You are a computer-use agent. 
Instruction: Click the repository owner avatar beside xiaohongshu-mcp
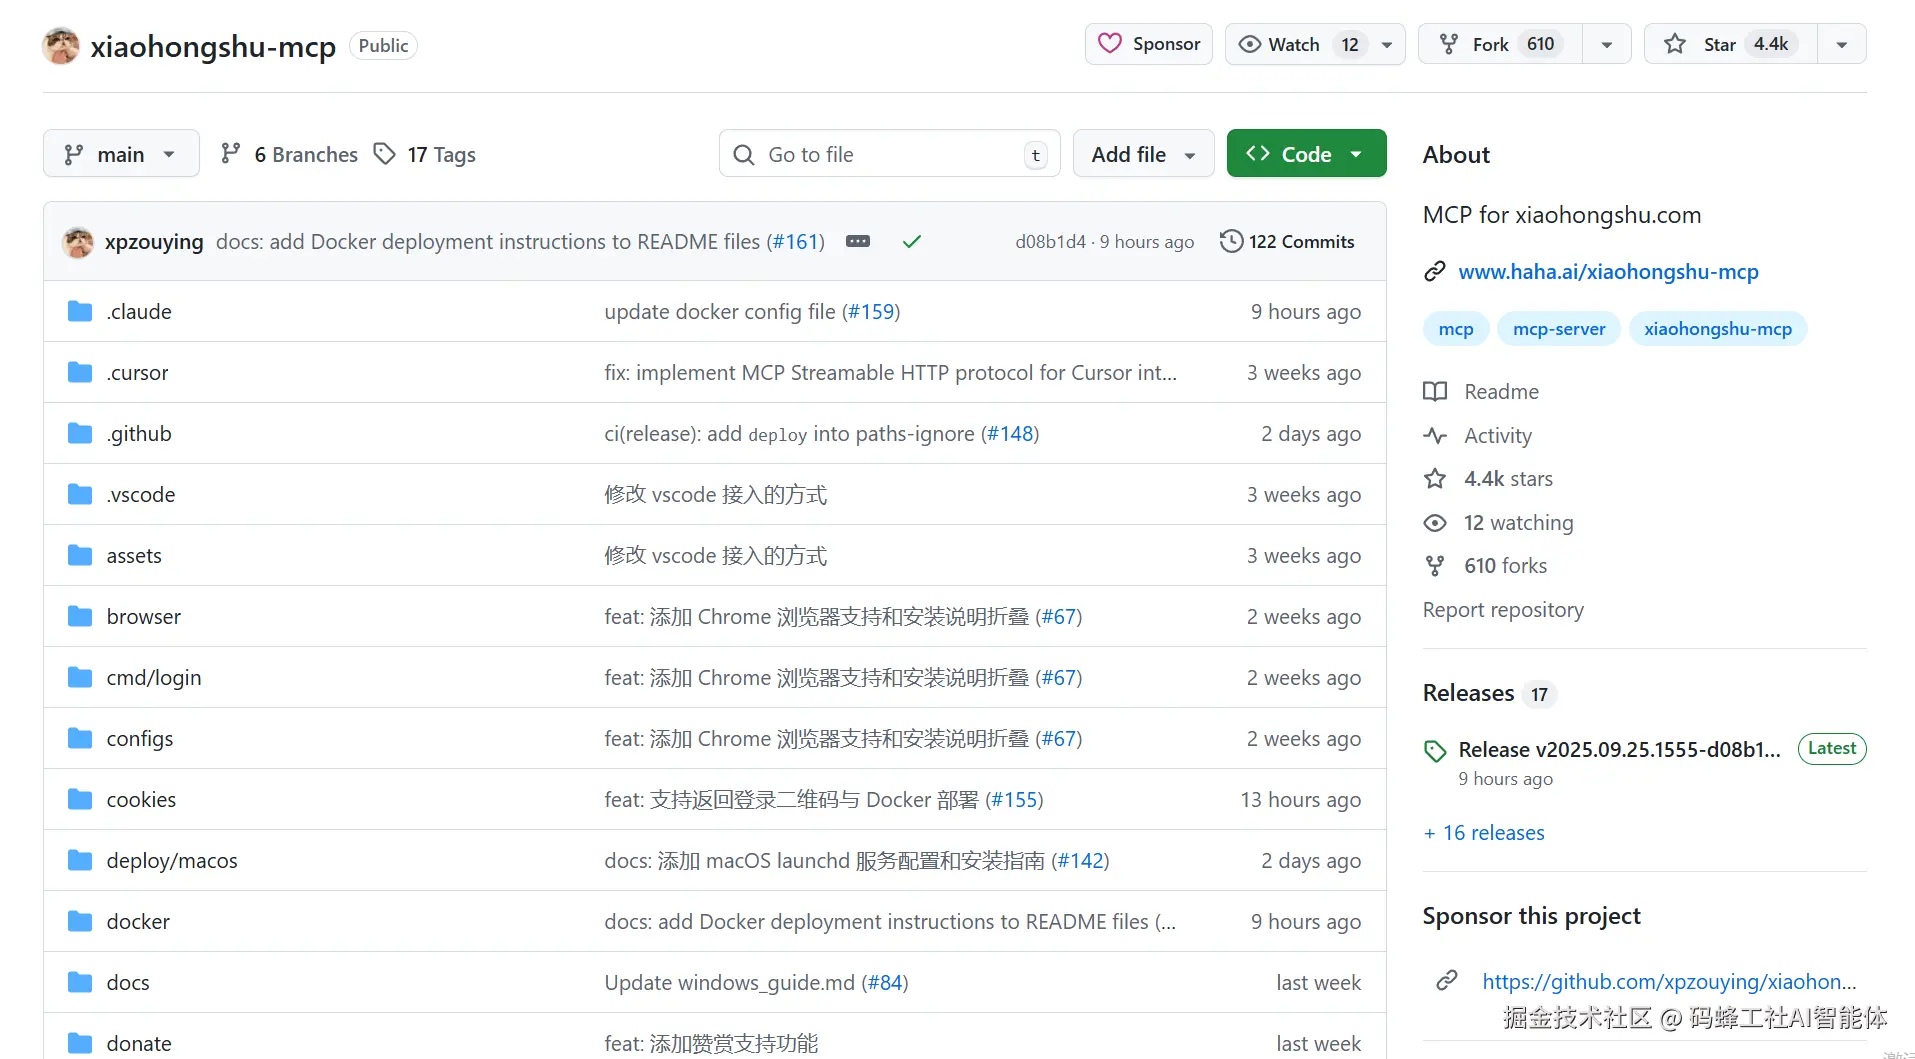click(61, 46)
